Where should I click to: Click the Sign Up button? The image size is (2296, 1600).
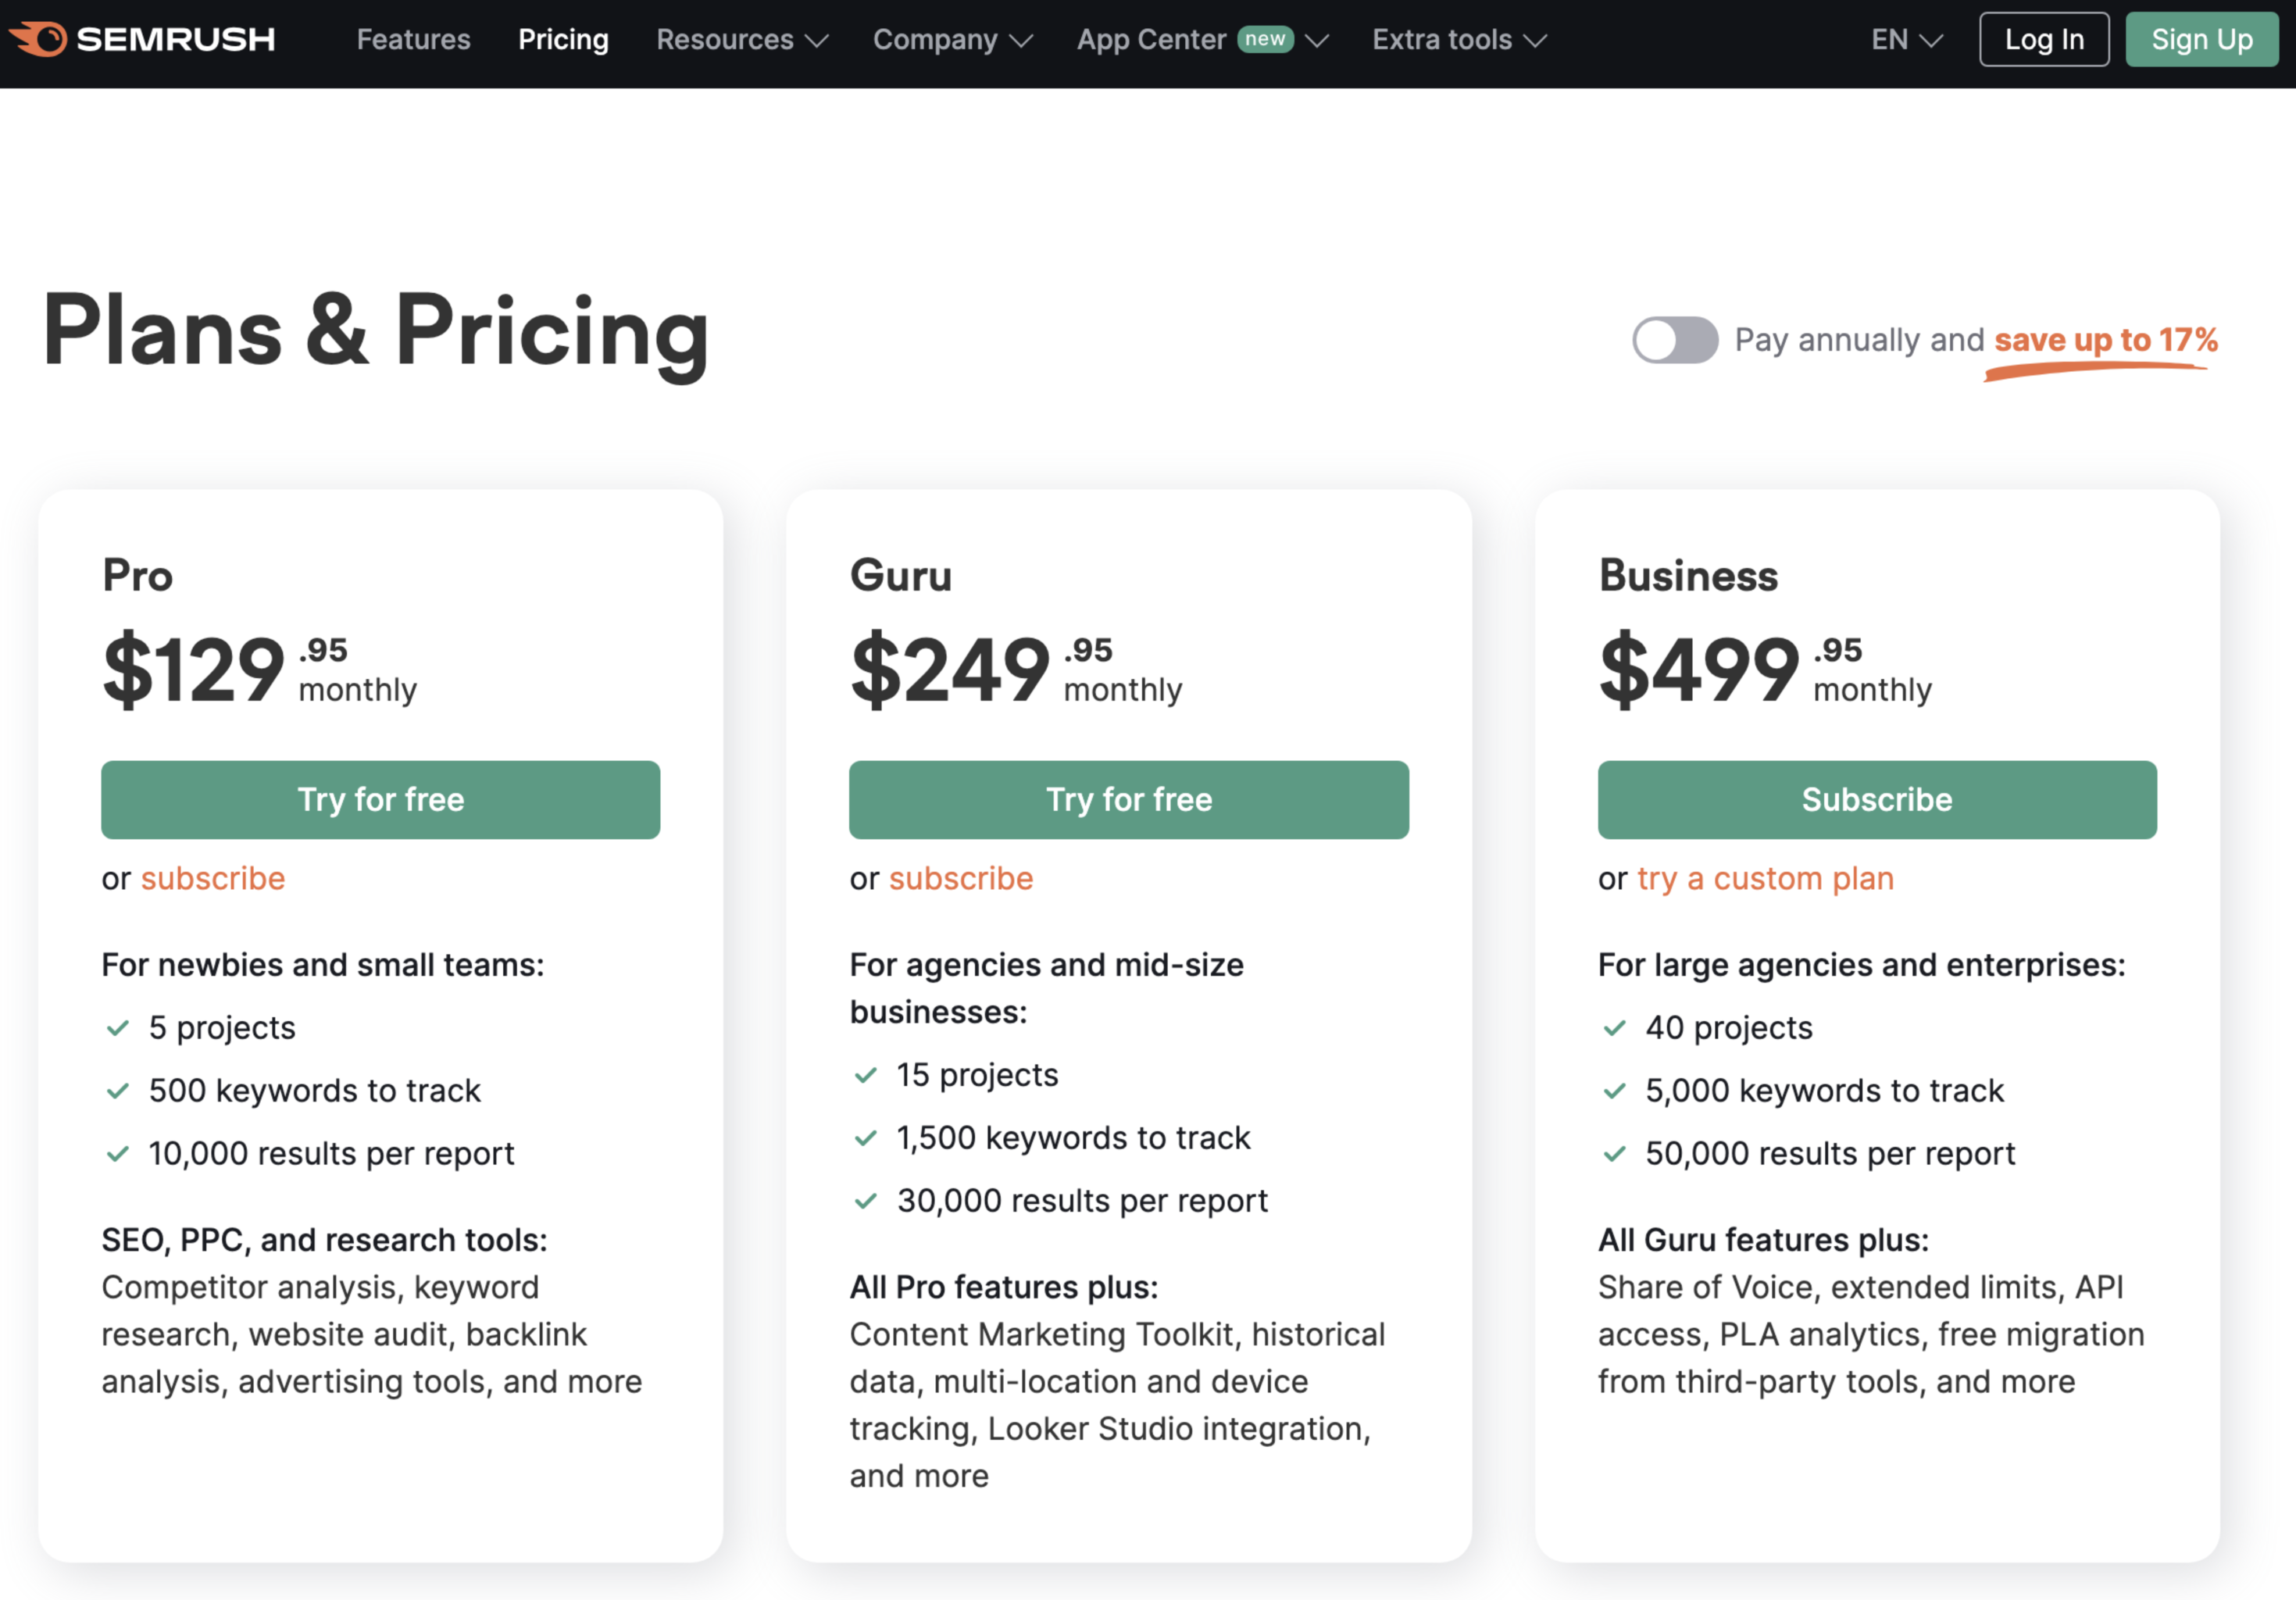(x=2202, y=39)
